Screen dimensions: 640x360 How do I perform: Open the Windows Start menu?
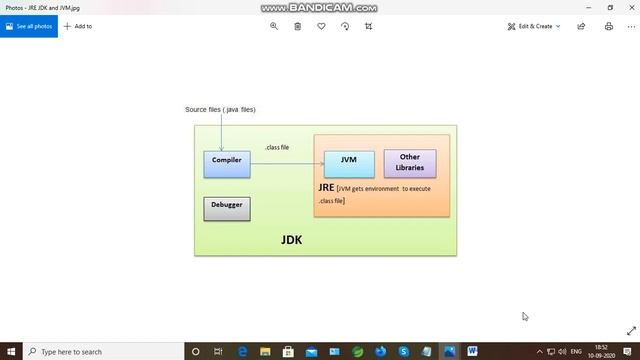point(11,351)
